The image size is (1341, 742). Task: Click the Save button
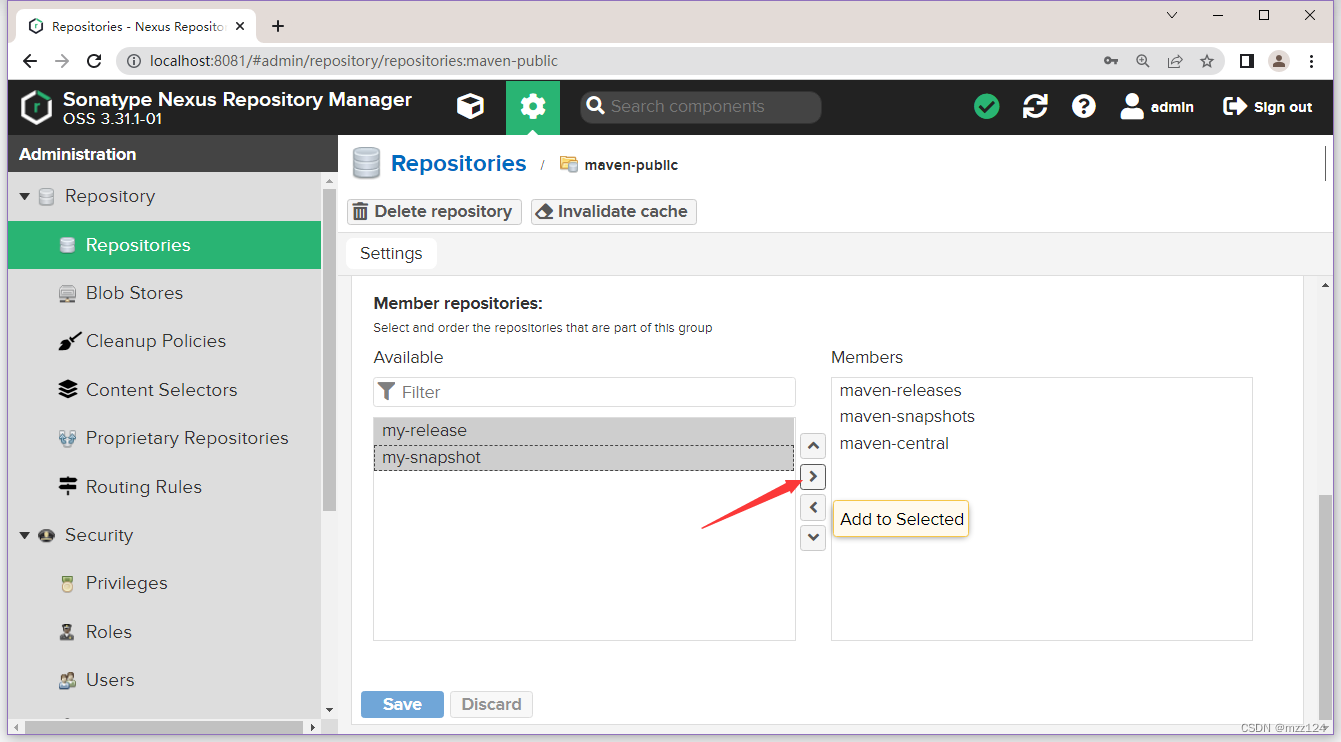pyautogui.click(x=402, y=704)
